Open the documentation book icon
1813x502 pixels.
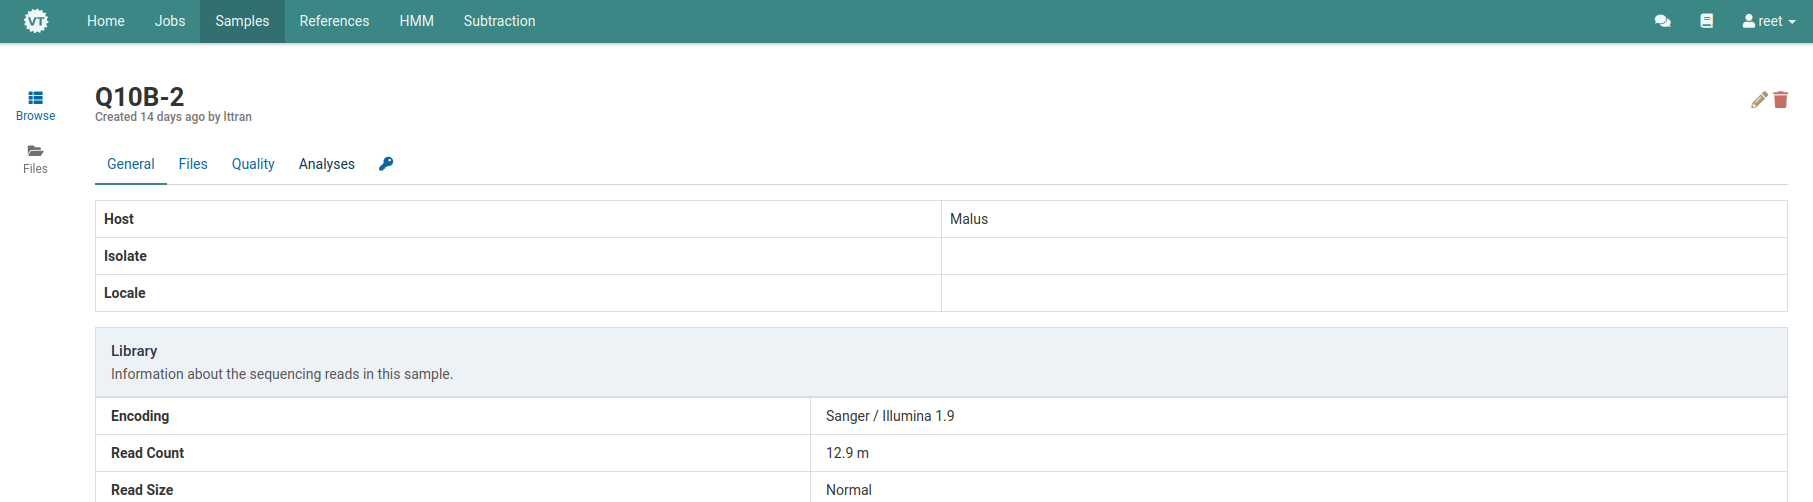[x=1706, y=21]
